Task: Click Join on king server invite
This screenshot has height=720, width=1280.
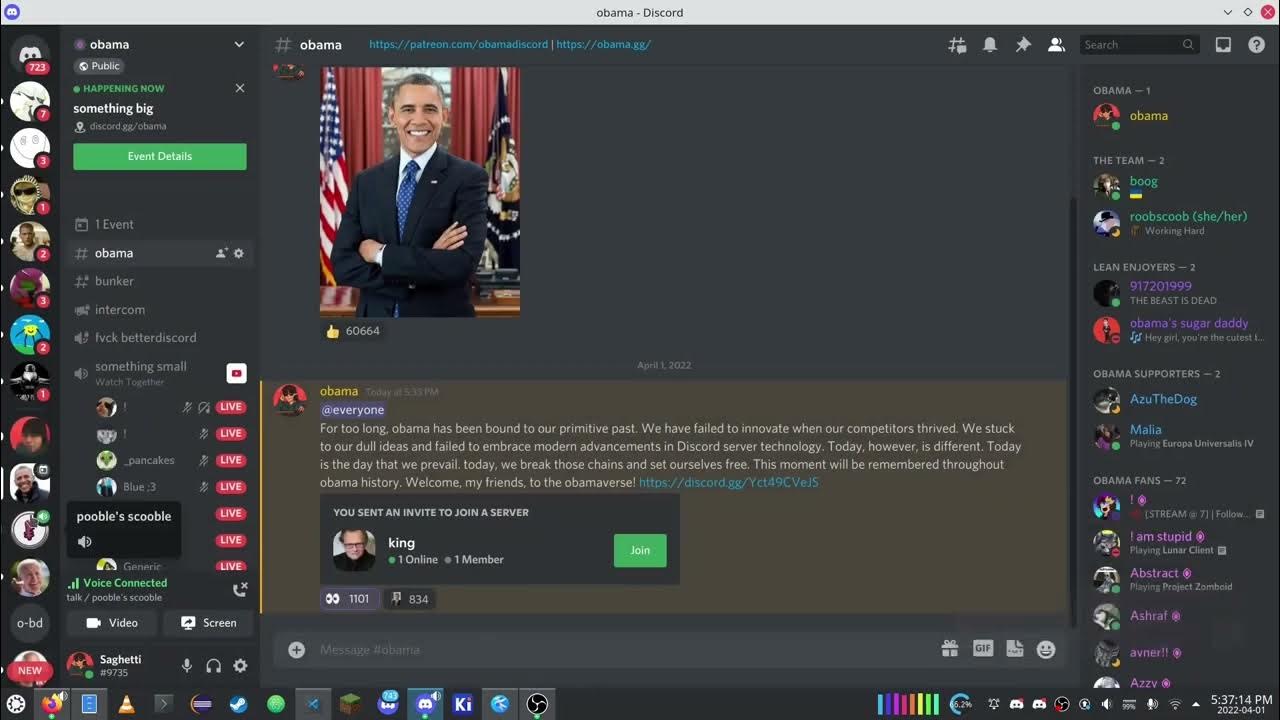Action: (x=640, y=550)
